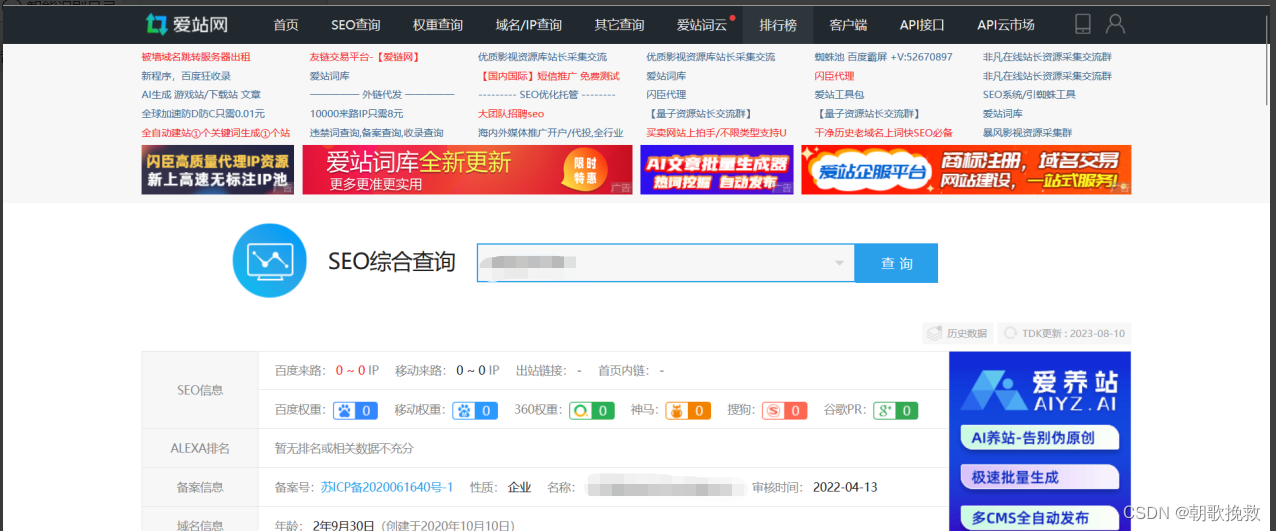
Task: Click the 爱站企服平台 banner
Action: 966,170
